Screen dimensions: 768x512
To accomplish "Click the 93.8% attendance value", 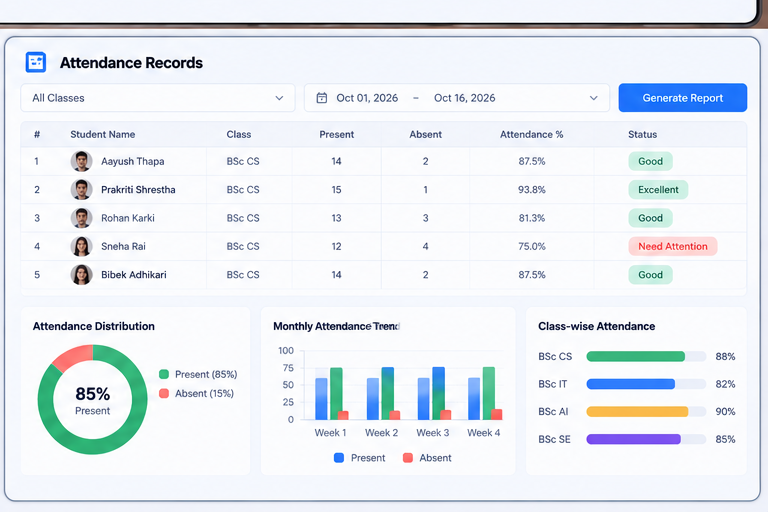I will tap(532, 190).
